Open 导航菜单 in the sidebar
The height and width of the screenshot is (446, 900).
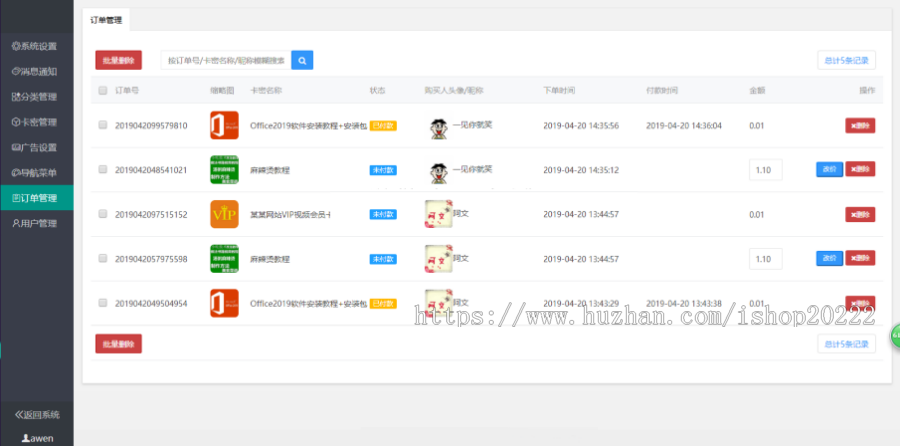[x=37, y=173]
